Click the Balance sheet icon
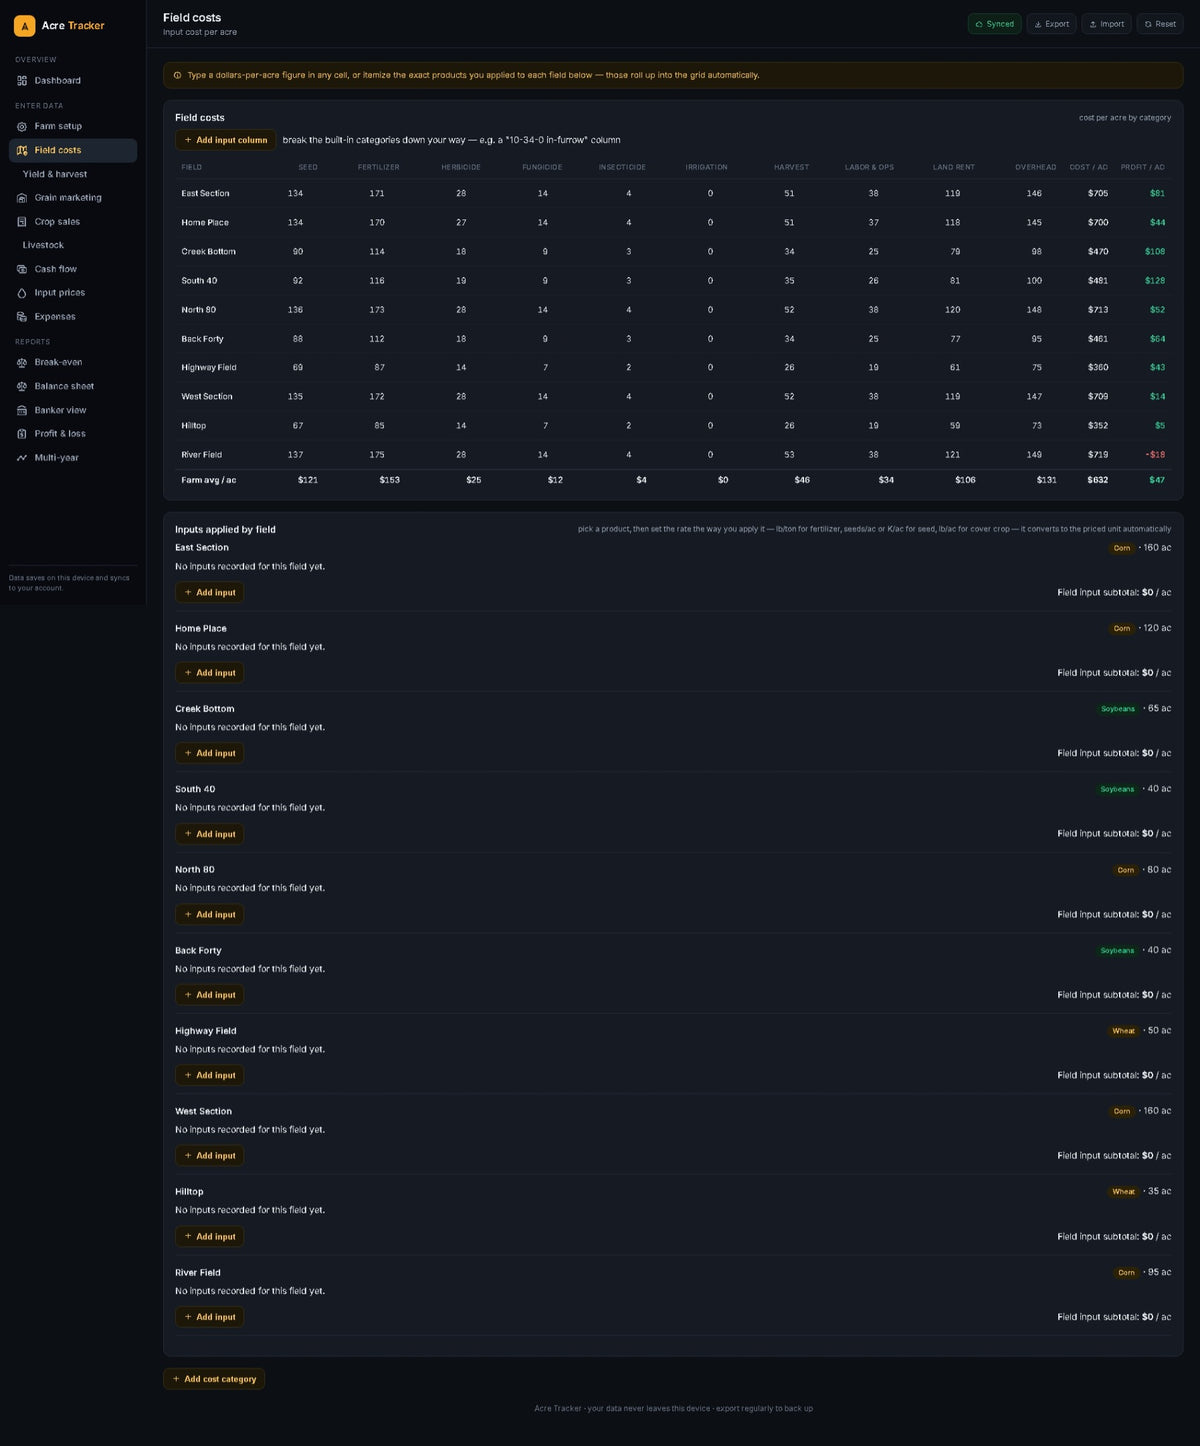The height and width of the screenshot is (1446, 1200). point(22,386)
